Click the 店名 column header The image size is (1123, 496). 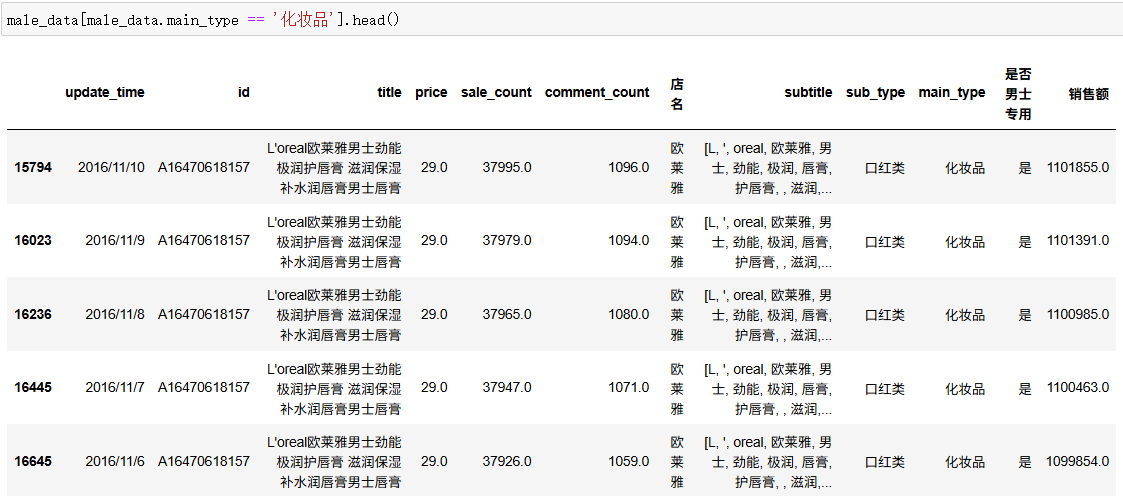(x=677, y=94)
